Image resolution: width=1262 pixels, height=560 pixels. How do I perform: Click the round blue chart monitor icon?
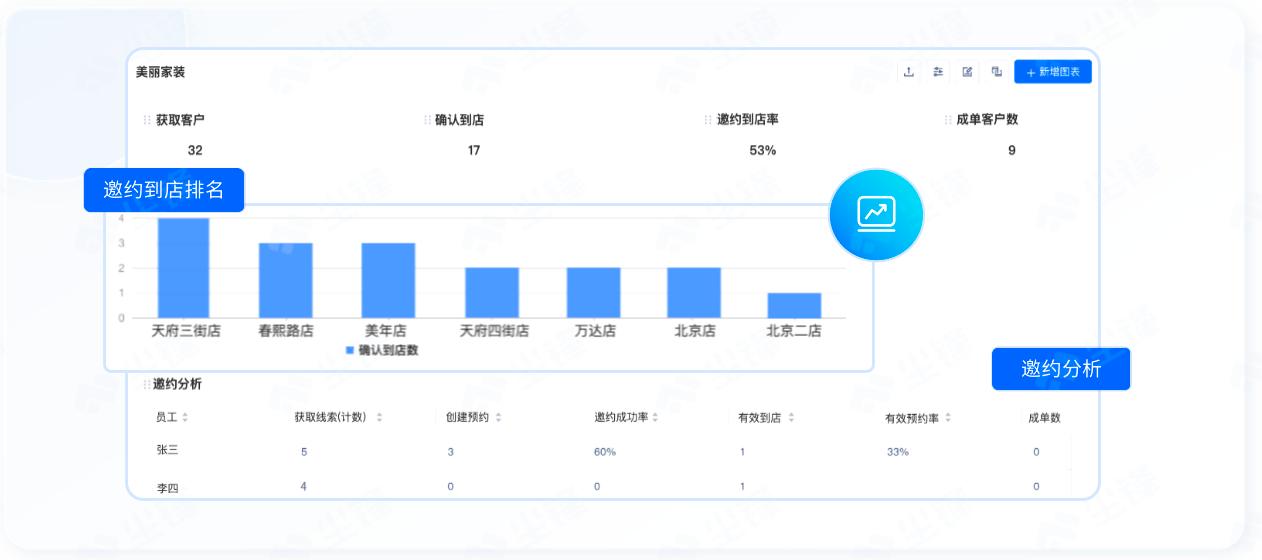pos(876,214)
